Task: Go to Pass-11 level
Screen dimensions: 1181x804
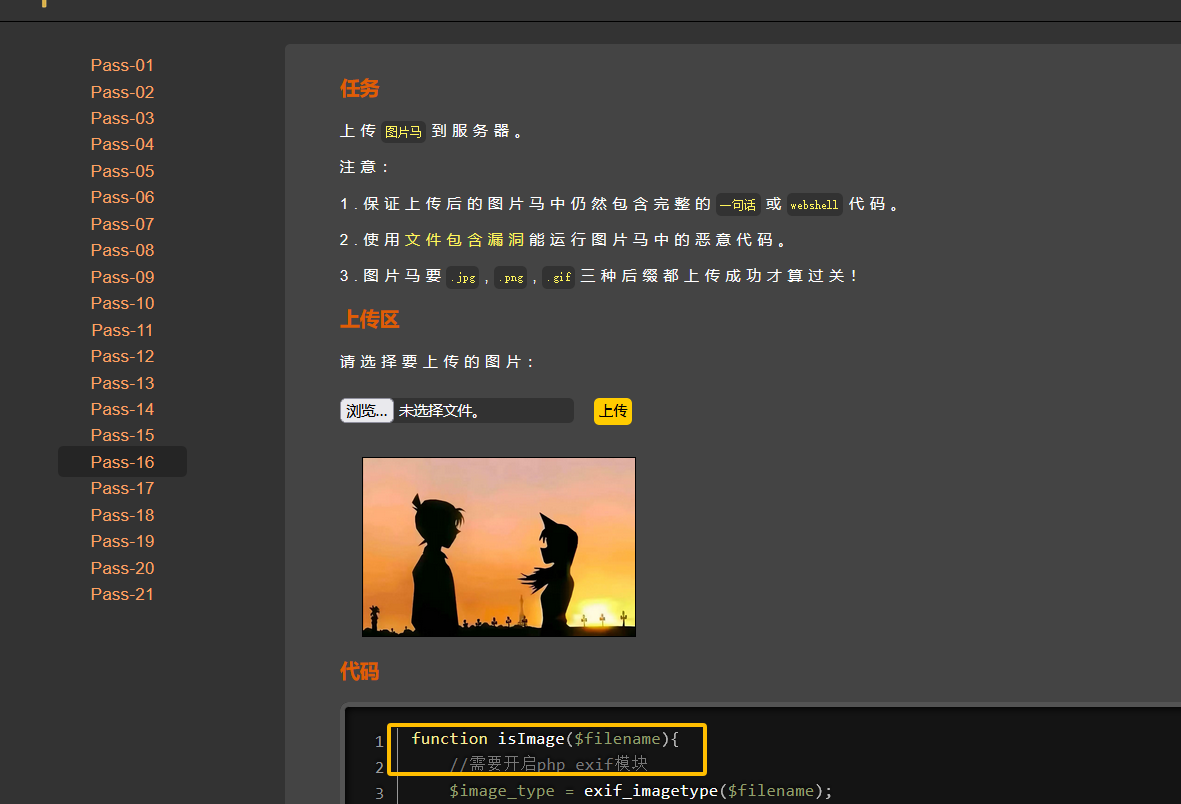Action: [x=122, y=330]
